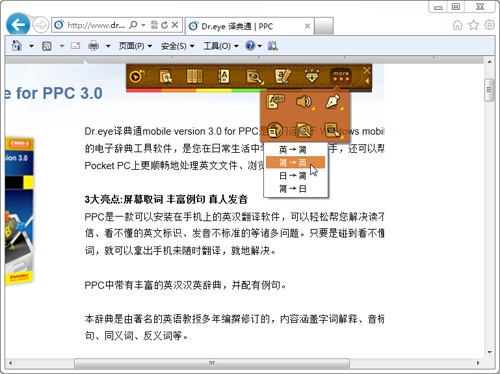
Task: Click the magnifier search icon in Dr.eye toolbar
Action: point(254,77)
